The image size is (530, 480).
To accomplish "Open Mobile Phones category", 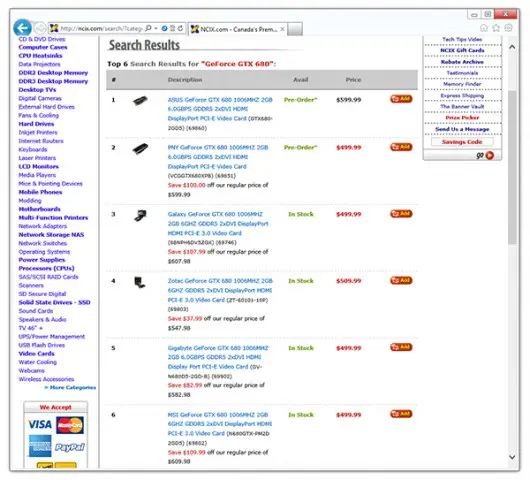I will pyautogui.click(x=40, y=192).
